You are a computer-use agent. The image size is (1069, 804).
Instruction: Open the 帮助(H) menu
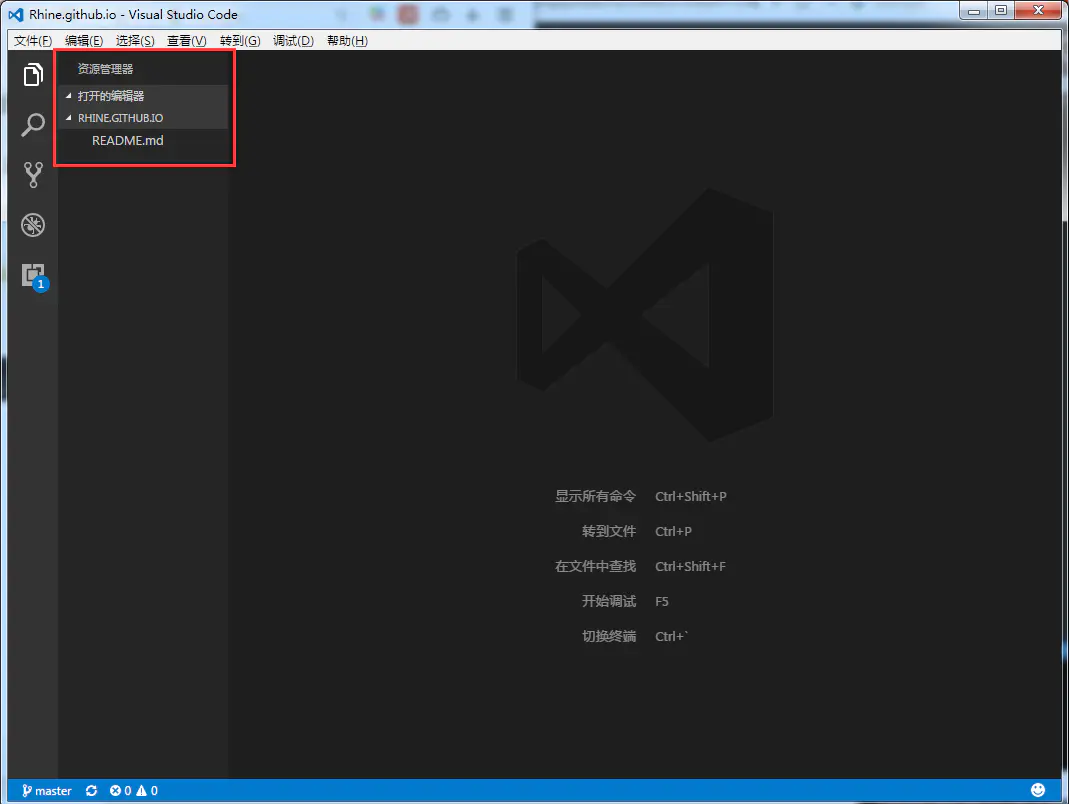(x=347, y=41)
